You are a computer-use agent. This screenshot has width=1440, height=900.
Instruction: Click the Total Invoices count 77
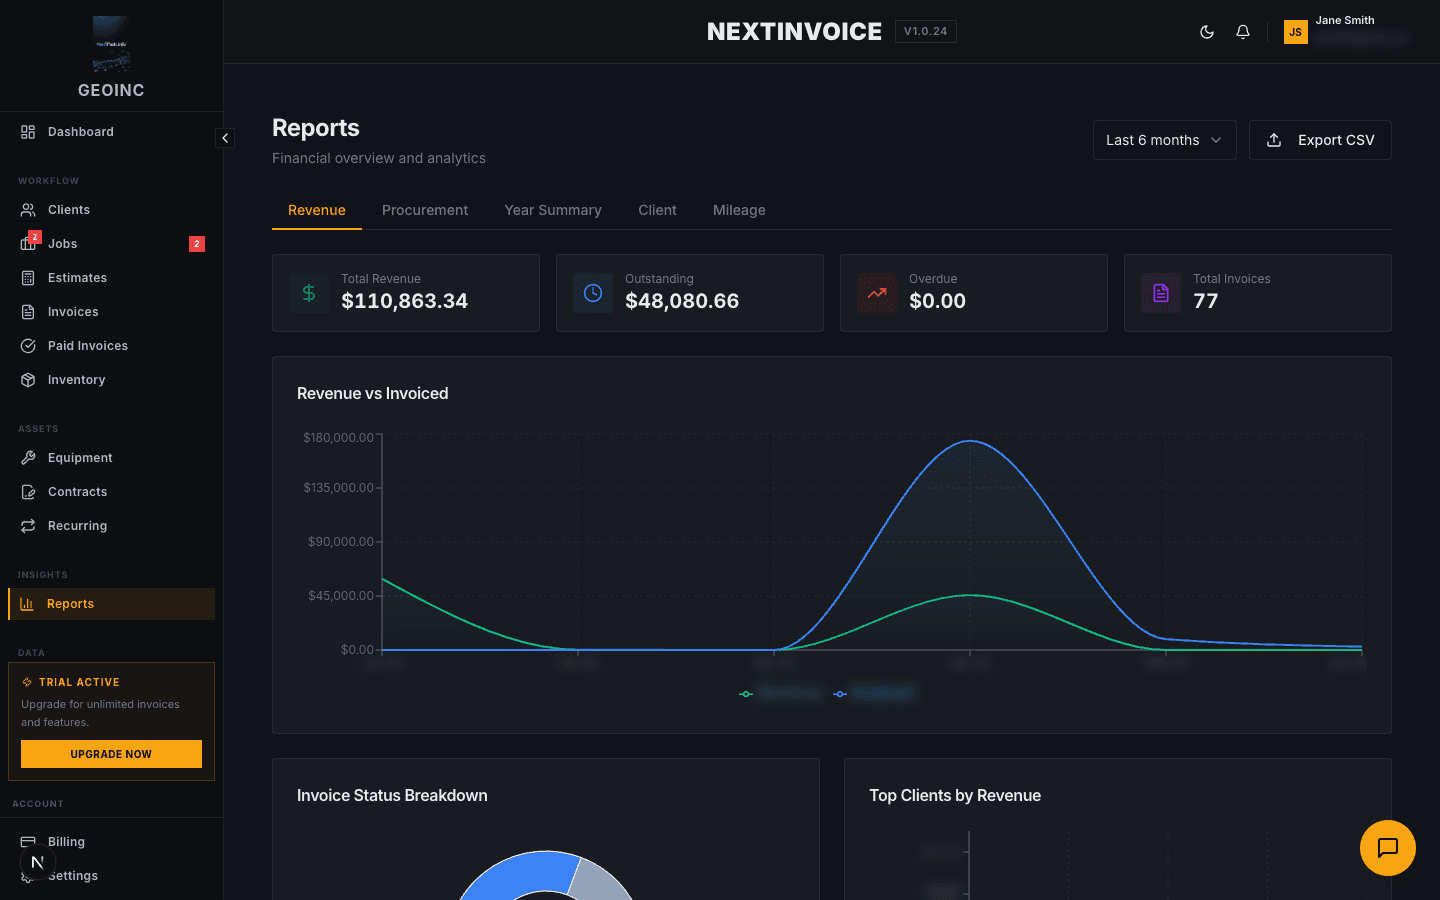pyautogui.click(x=1205, y=301)
